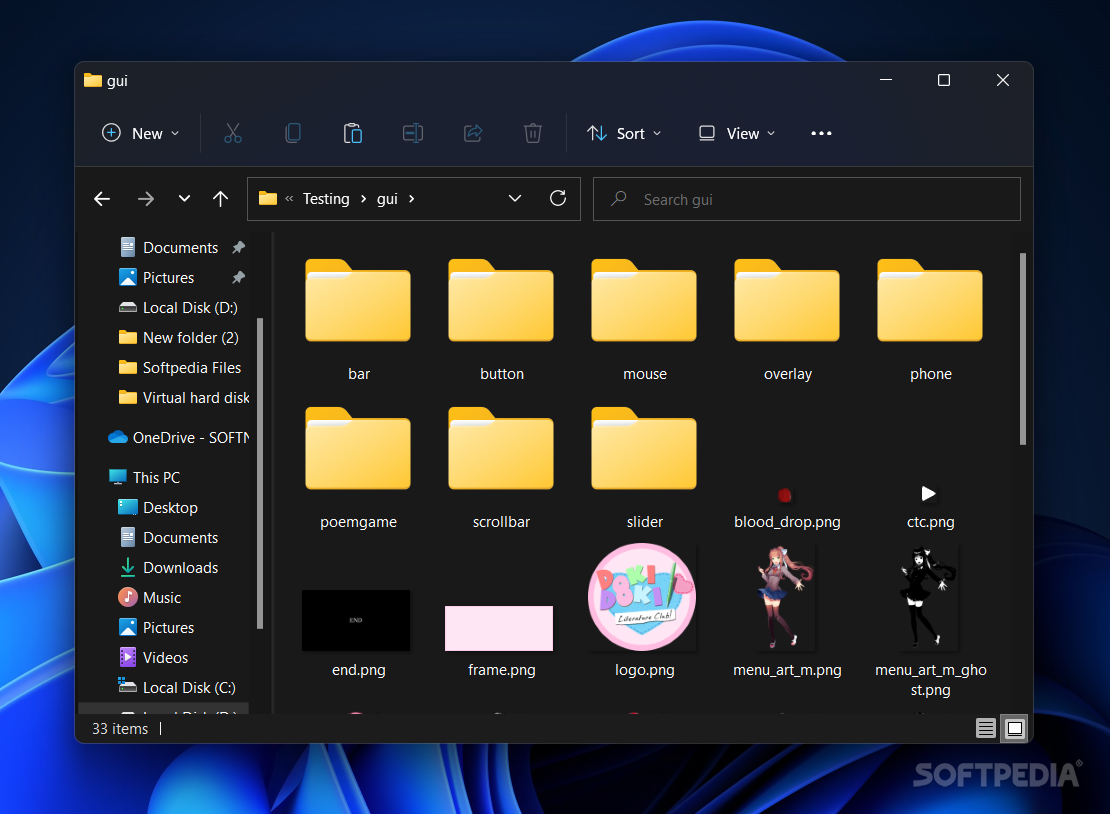Go forward with the right arrow
Screen dimensions: 1110x814
146,199
